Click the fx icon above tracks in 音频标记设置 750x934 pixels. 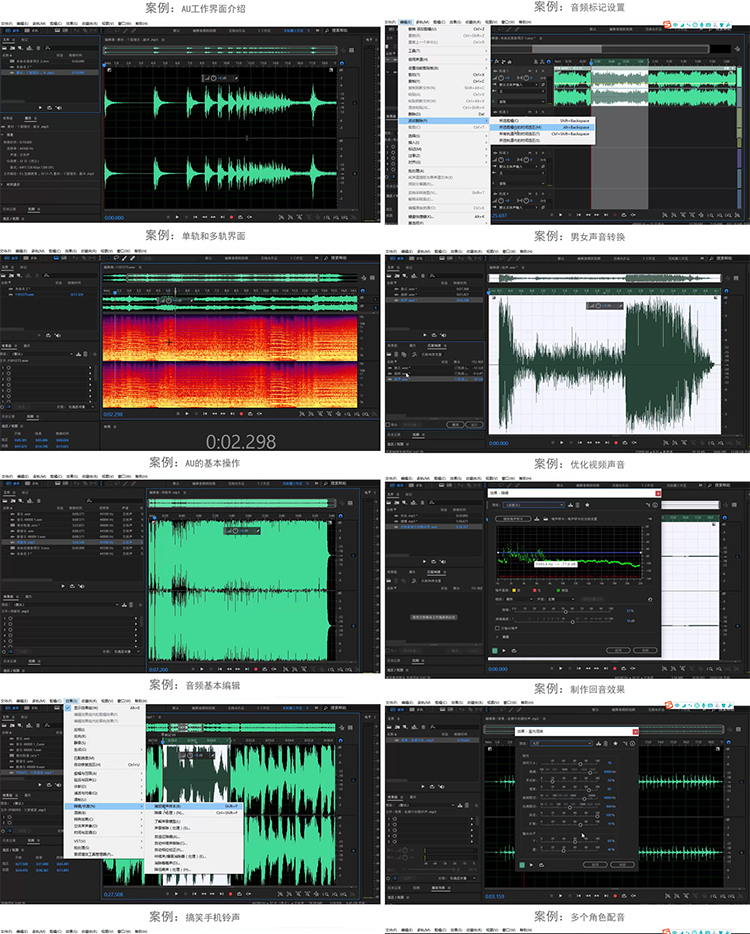(x=497, y=61)
